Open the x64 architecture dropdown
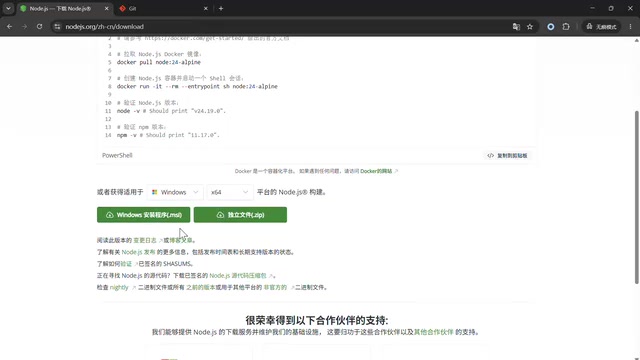This screenshot has width=640, height=360. point(230,192)
